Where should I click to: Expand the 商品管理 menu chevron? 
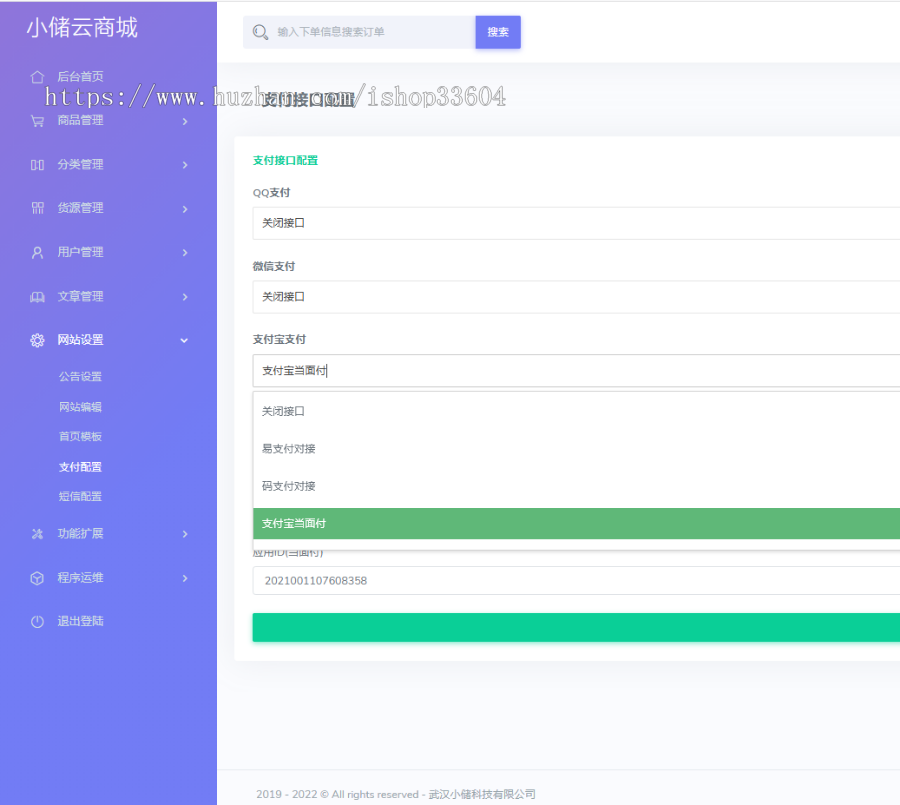[184, 120]
